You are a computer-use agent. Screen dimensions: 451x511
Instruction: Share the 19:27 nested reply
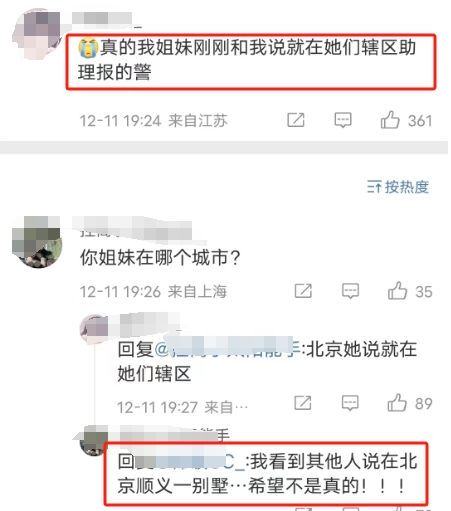(x=303, y=403)
